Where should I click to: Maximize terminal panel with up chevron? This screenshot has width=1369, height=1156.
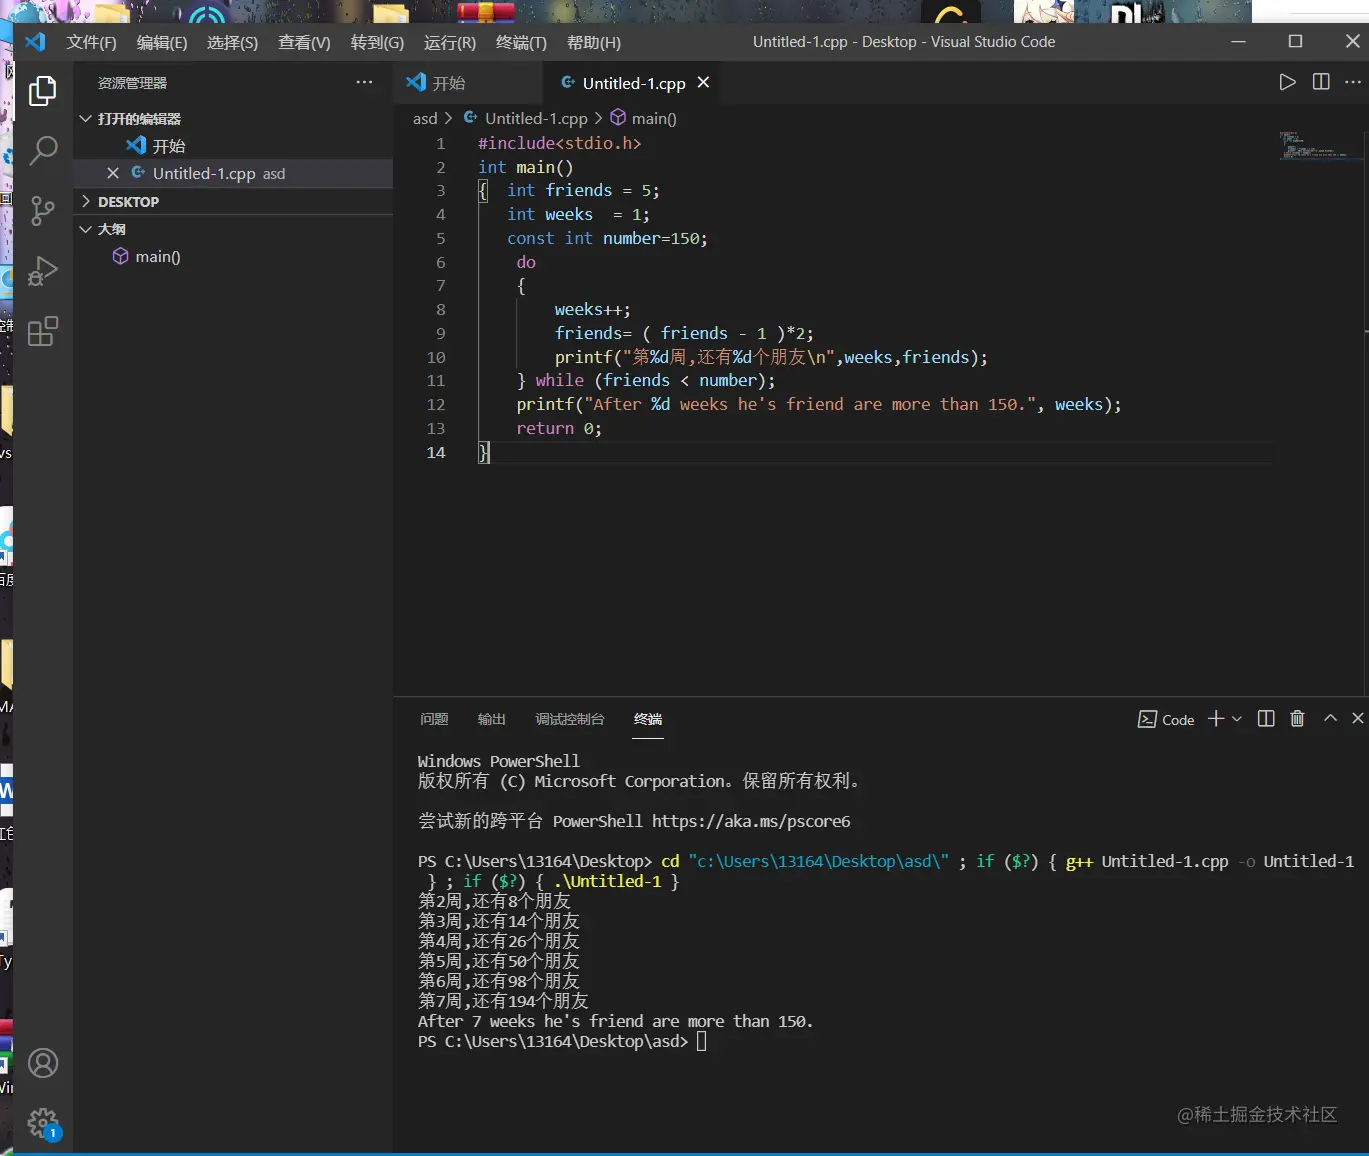(x=1330, y=719)
